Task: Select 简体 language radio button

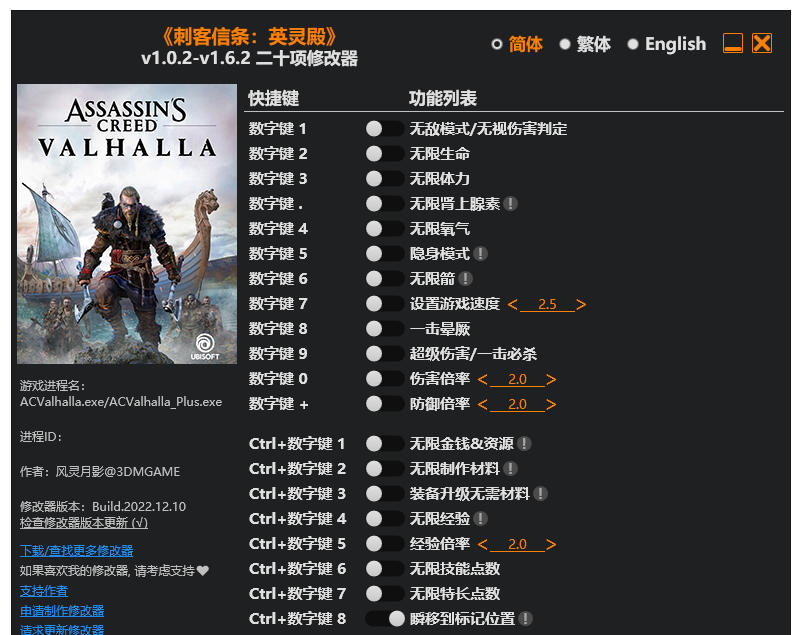Action: coord(496,44)
